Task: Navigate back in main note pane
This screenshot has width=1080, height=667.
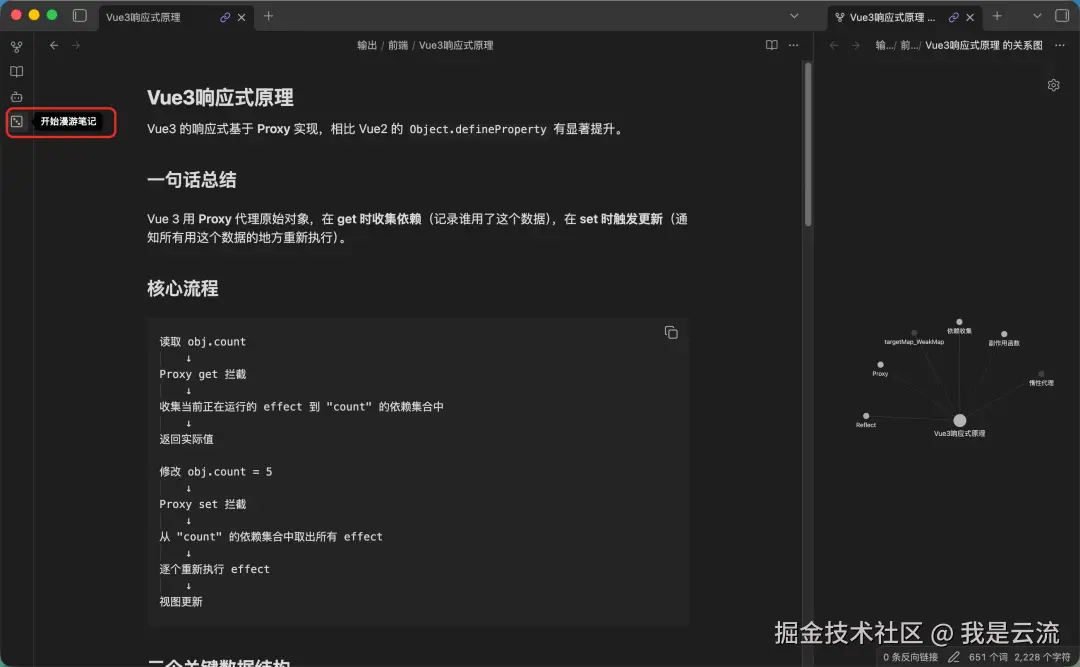Action: (54, 45)
